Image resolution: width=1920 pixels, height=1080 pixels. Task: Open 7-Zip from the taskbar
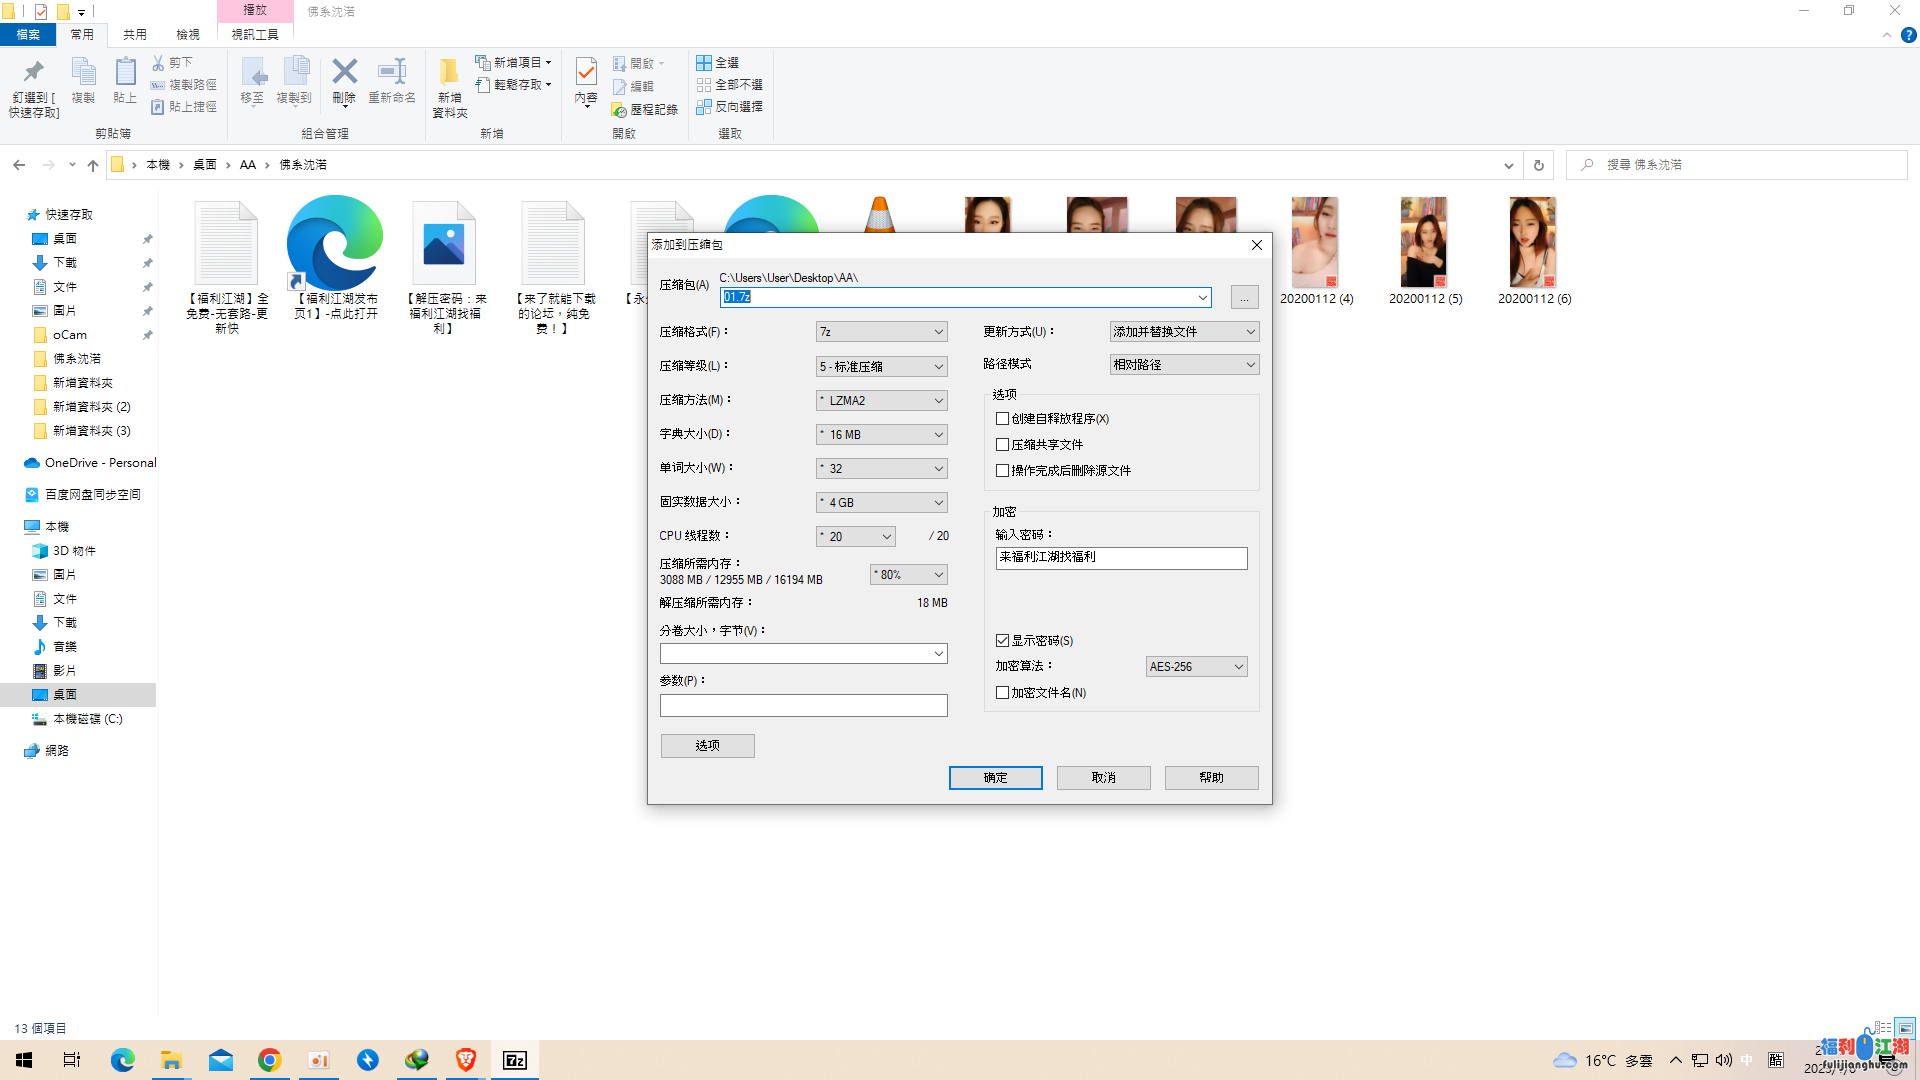(x=514, y=1060)
